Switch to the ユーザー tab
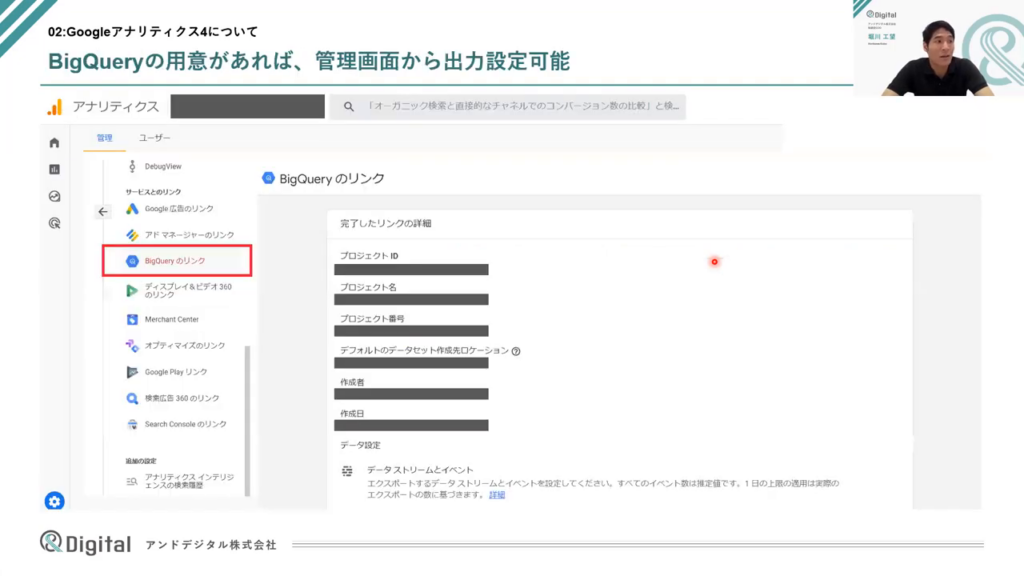Screen dimensions: 1024x576 pyautogui.click(x=154, y=138)
